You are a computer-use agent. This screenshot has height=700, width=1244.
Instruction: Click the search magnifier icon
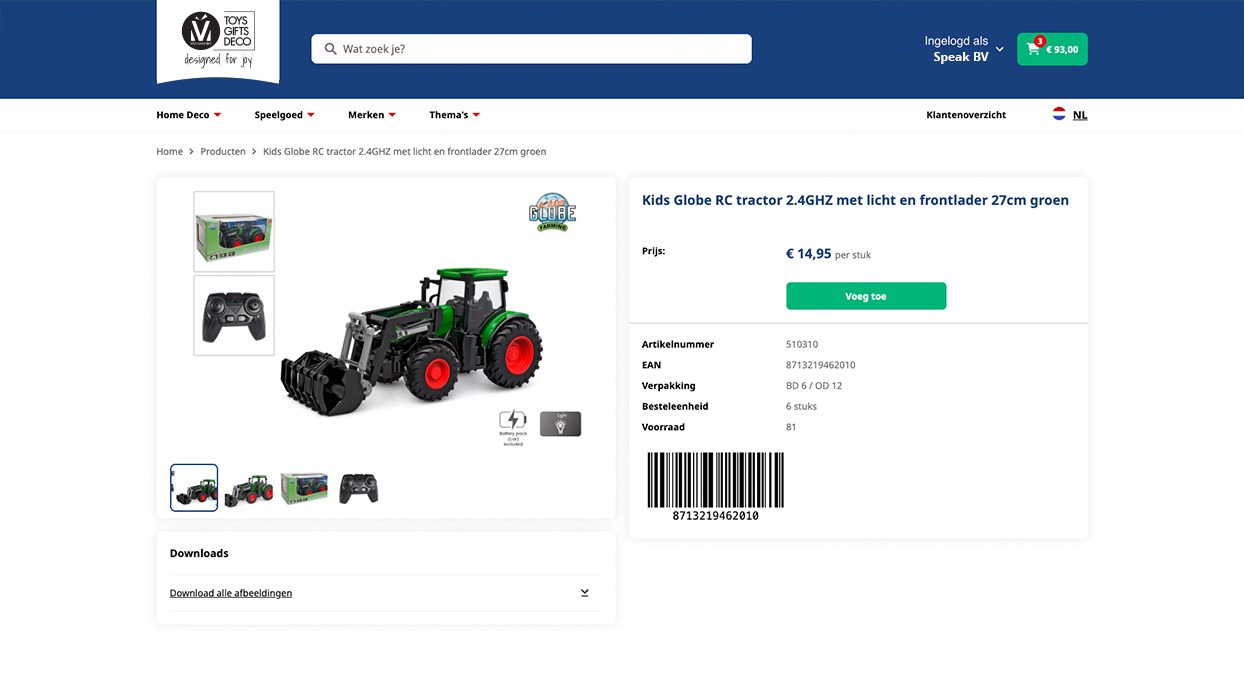(x=330, y=49)
